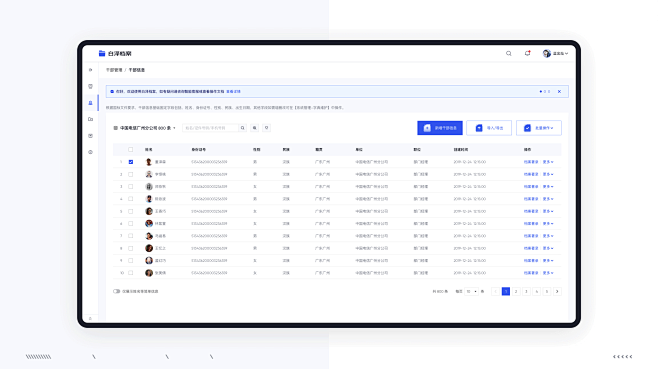
Task: Click the current breadcrumb page title
Action: [x=136, y=70]
